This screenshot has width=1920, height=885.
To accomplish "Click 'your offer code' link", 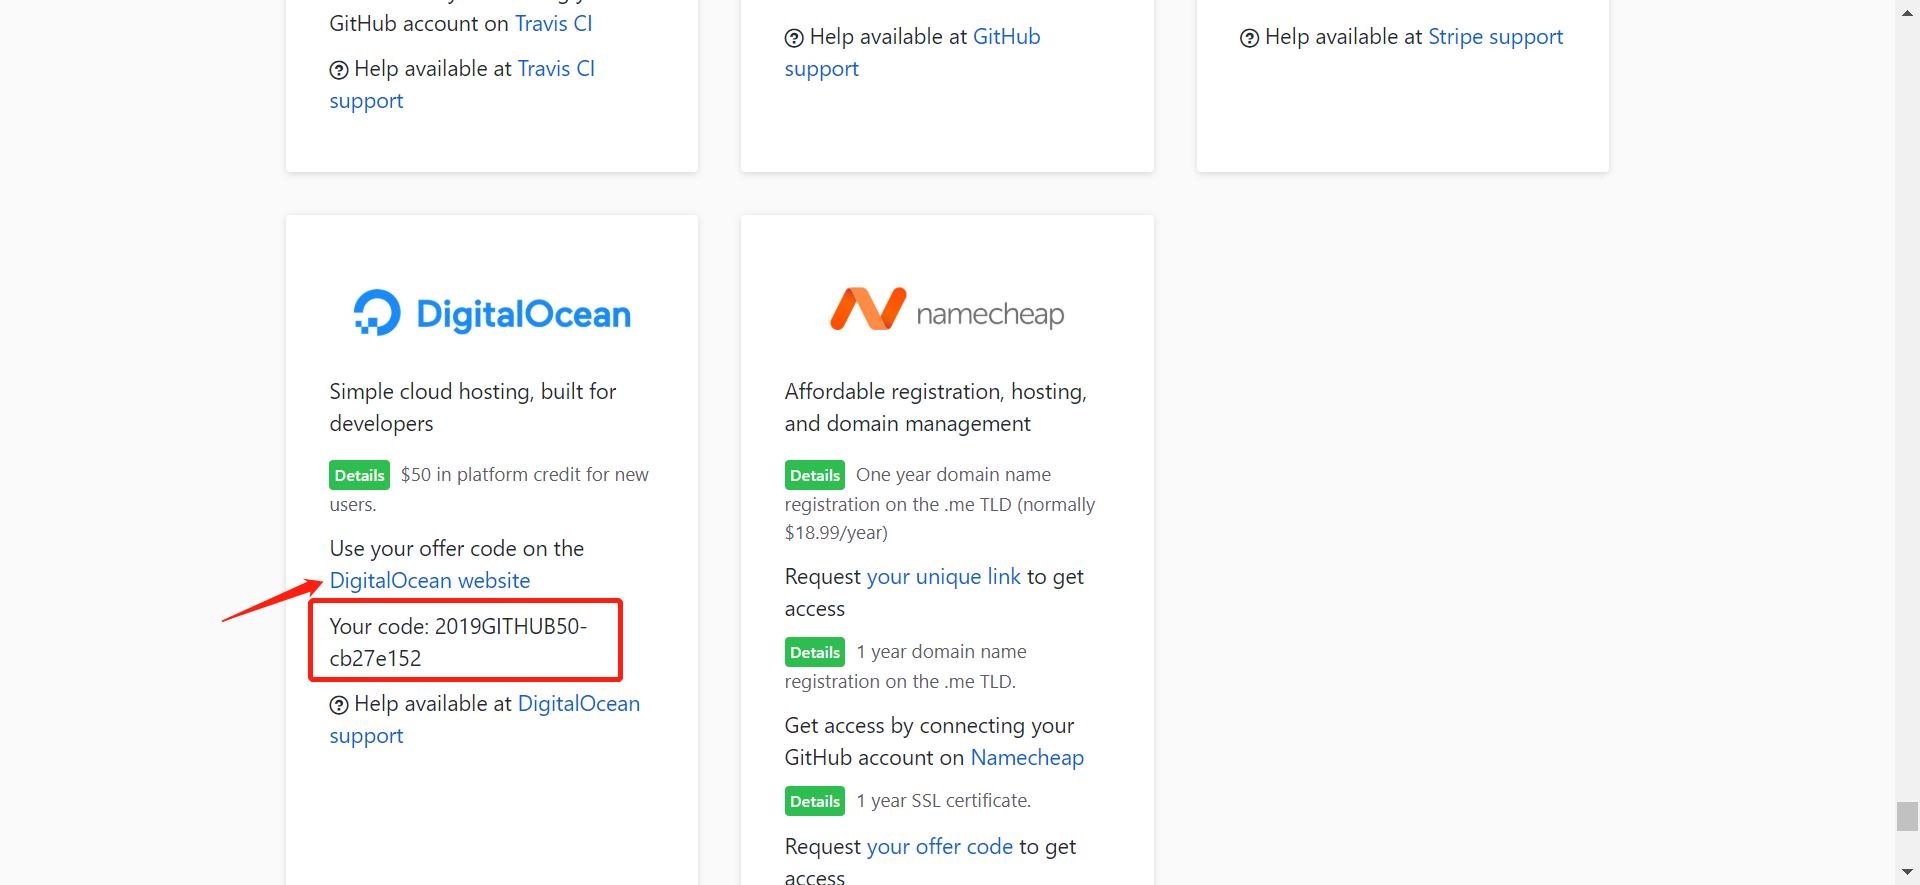I will click(x=939, y=847).
